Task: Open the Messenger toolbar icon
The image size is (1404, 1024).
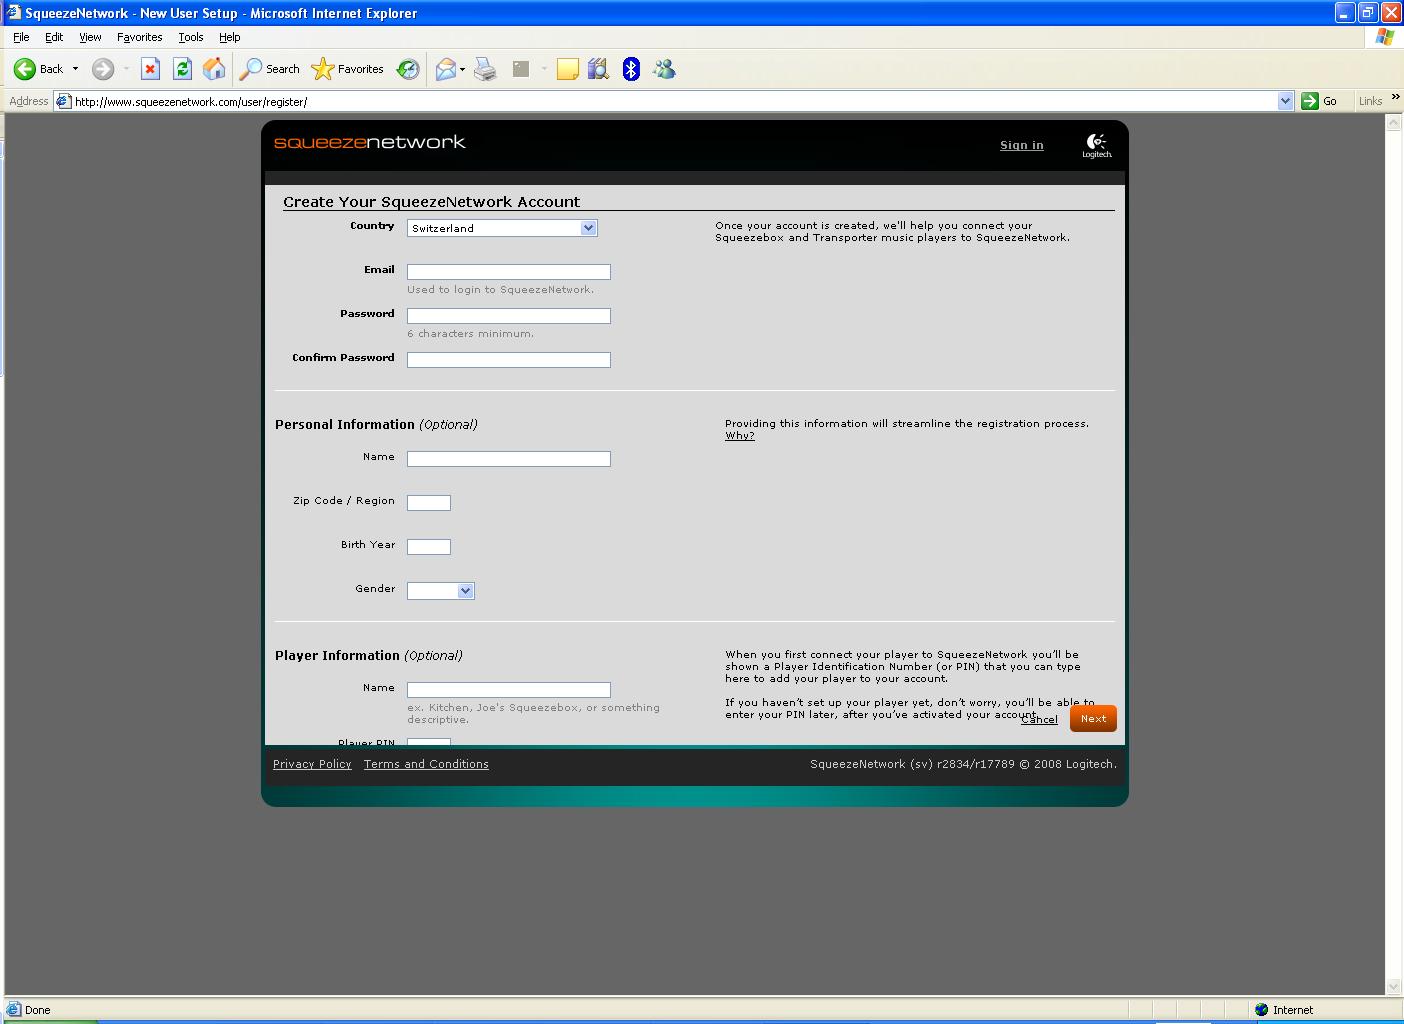Action: 664,69
